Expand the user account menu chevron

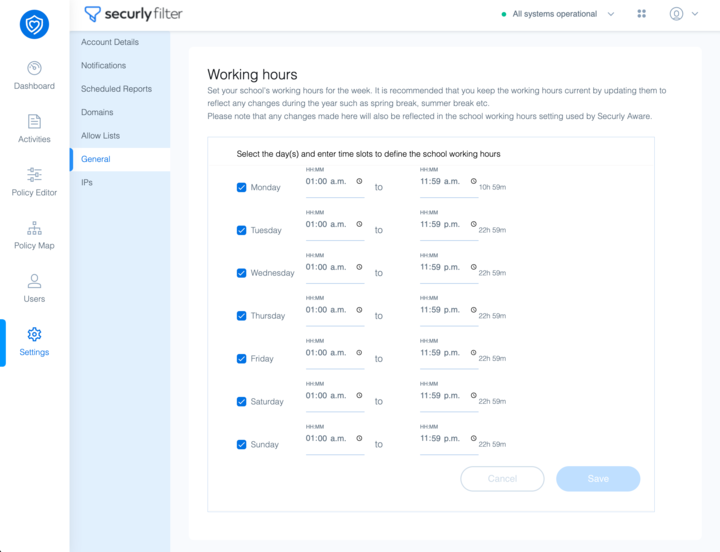click(x=695, y=14)
